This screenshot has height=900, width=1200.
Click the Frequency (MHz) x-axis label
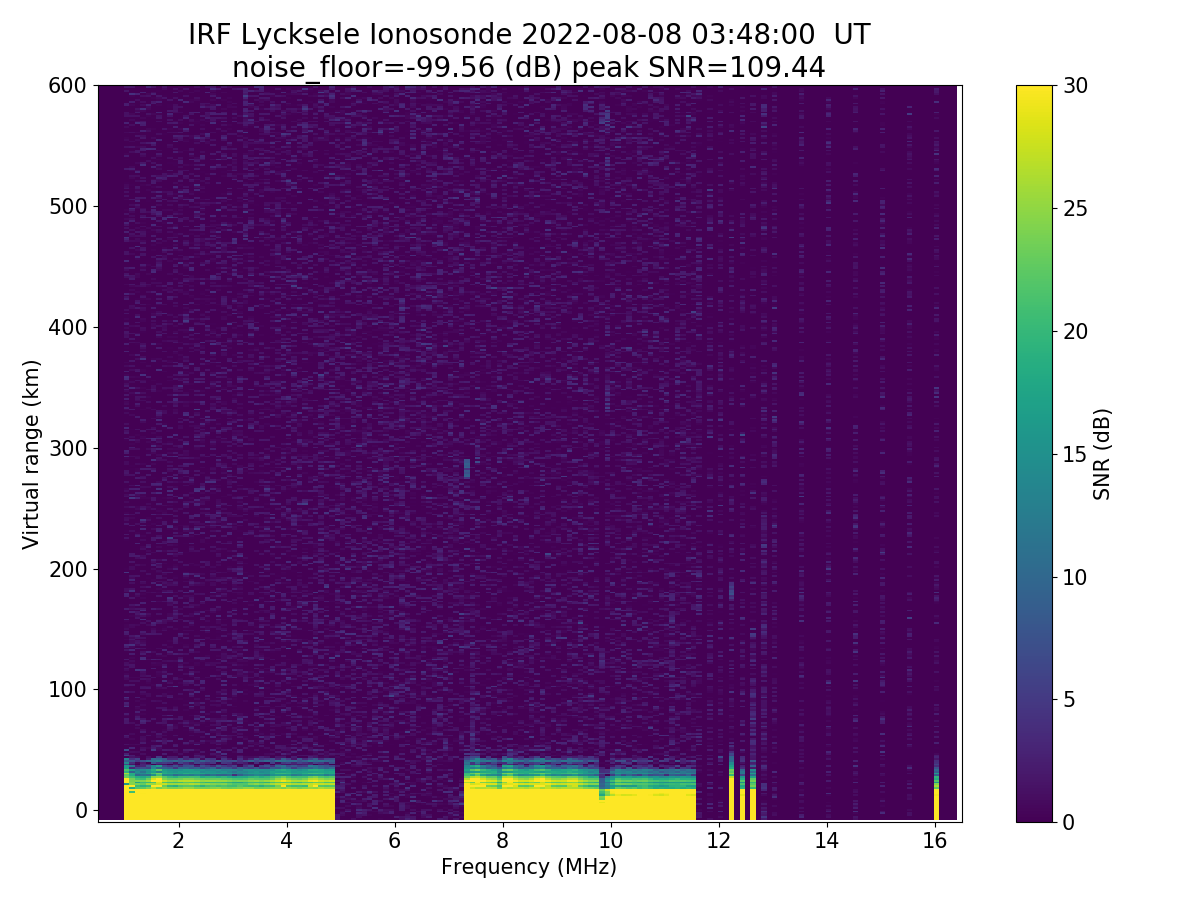[529, 867]
